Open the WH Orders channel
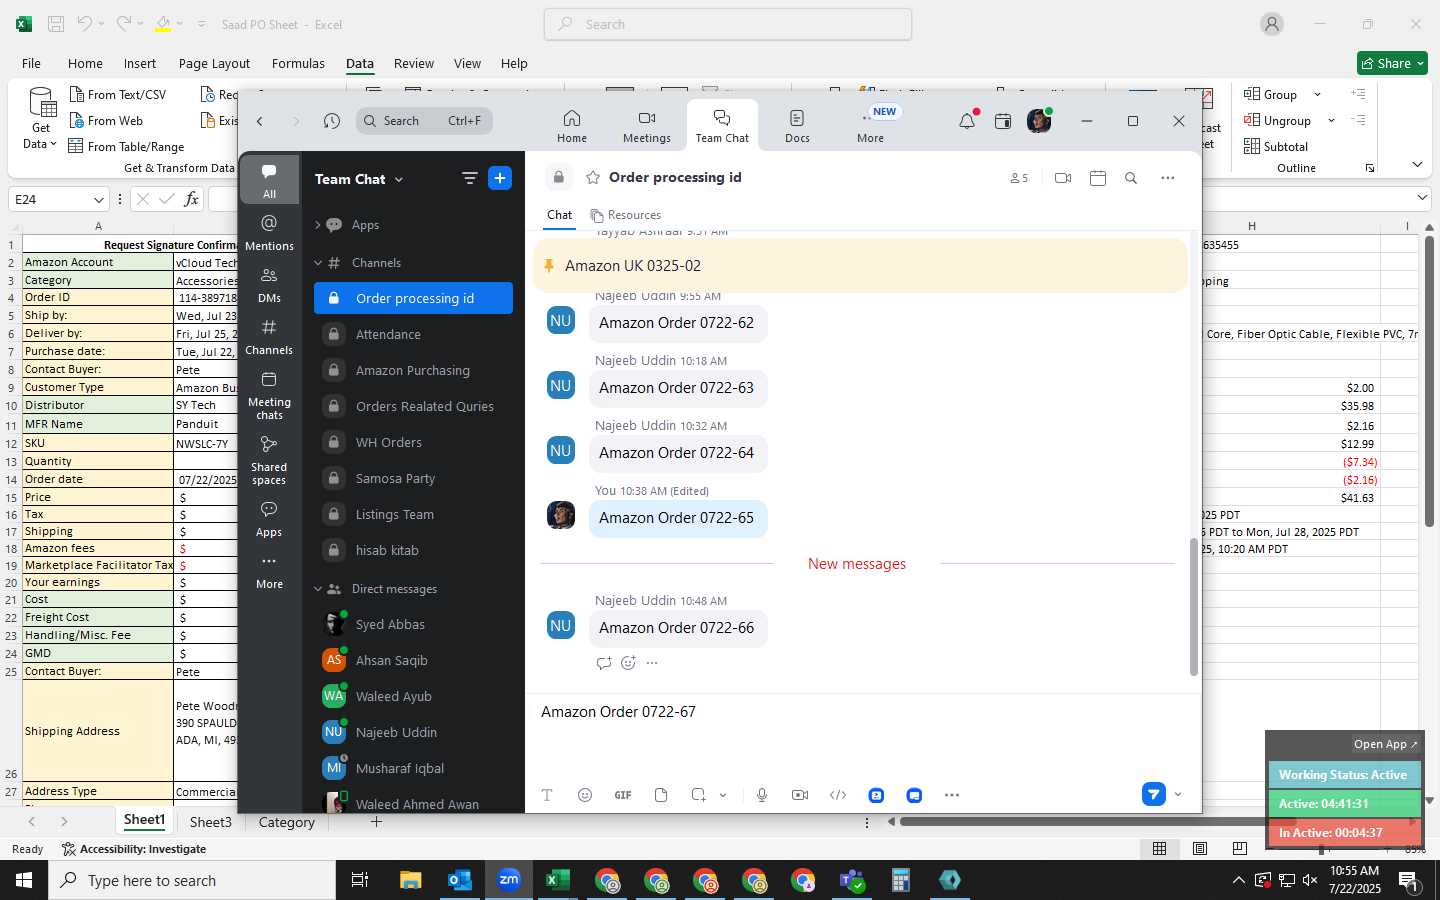1440x900 pixels. [x=413, y=442]
